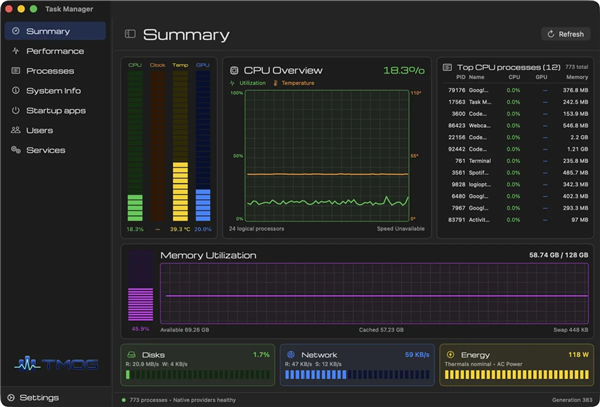Click the Disks drive icon
Viewport: 600px width, 407px height.
pos(132,355)
